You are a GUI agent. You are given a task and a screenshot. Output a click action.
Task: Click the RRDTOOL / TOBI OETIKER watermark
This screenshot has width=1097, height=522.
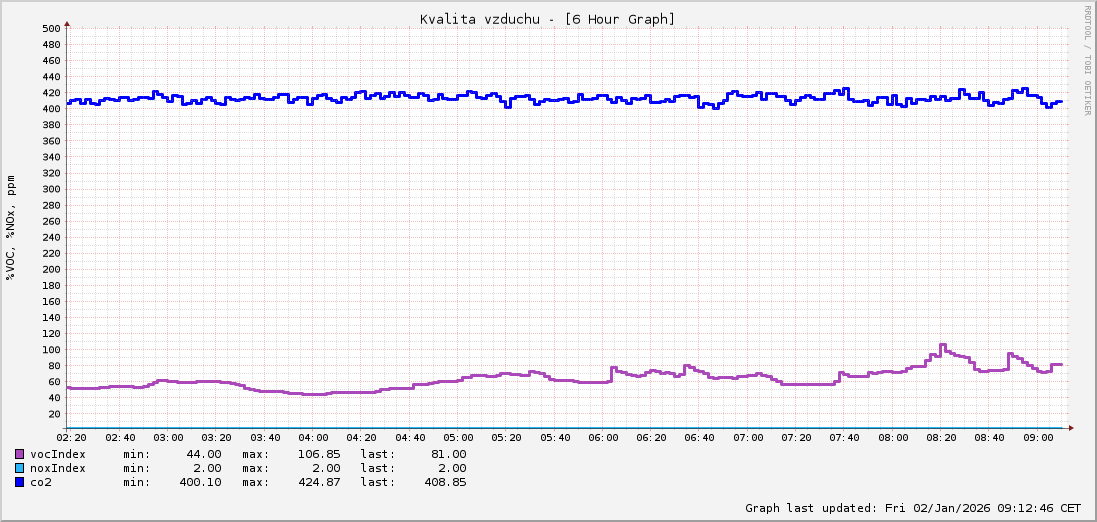click(x=1087, y=60)
